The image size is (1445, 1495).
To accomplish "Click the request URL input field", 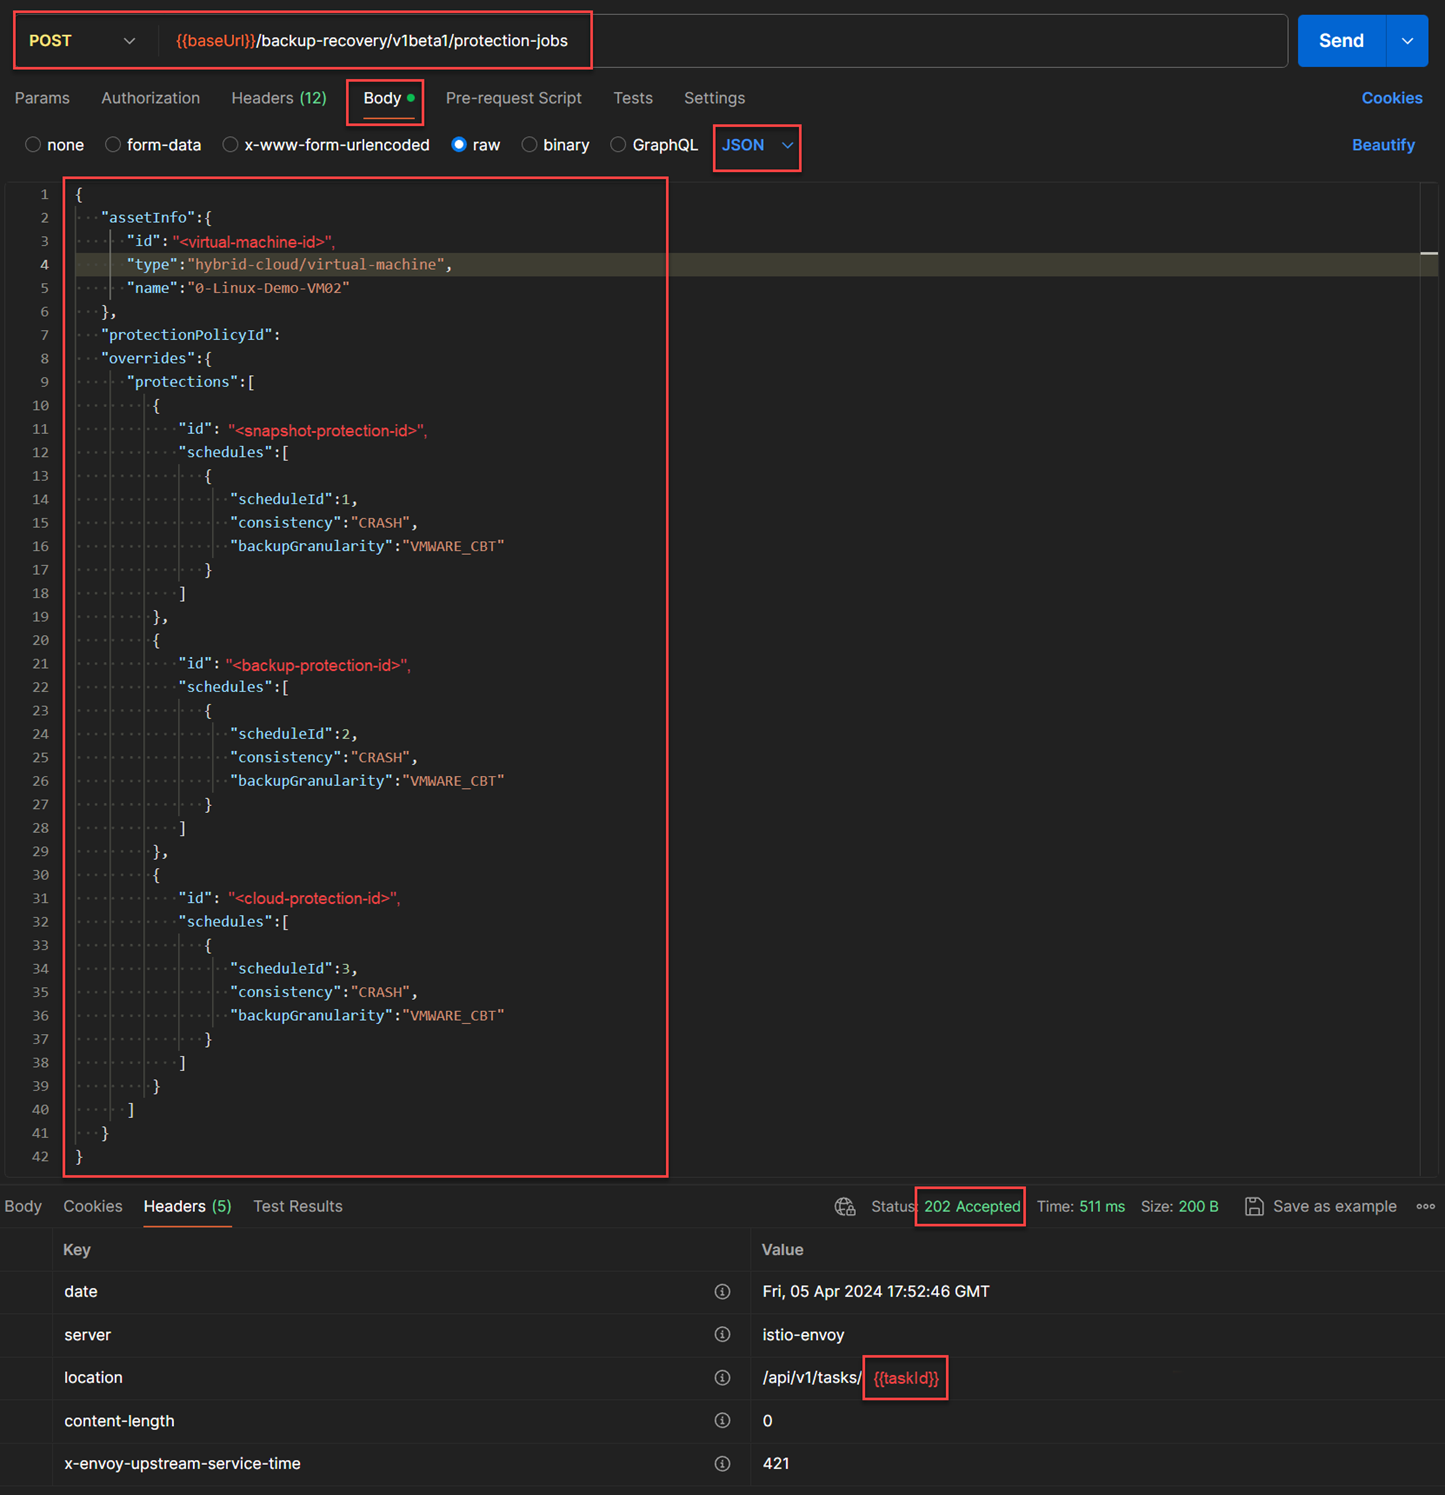I will click(x=724, y=41).
